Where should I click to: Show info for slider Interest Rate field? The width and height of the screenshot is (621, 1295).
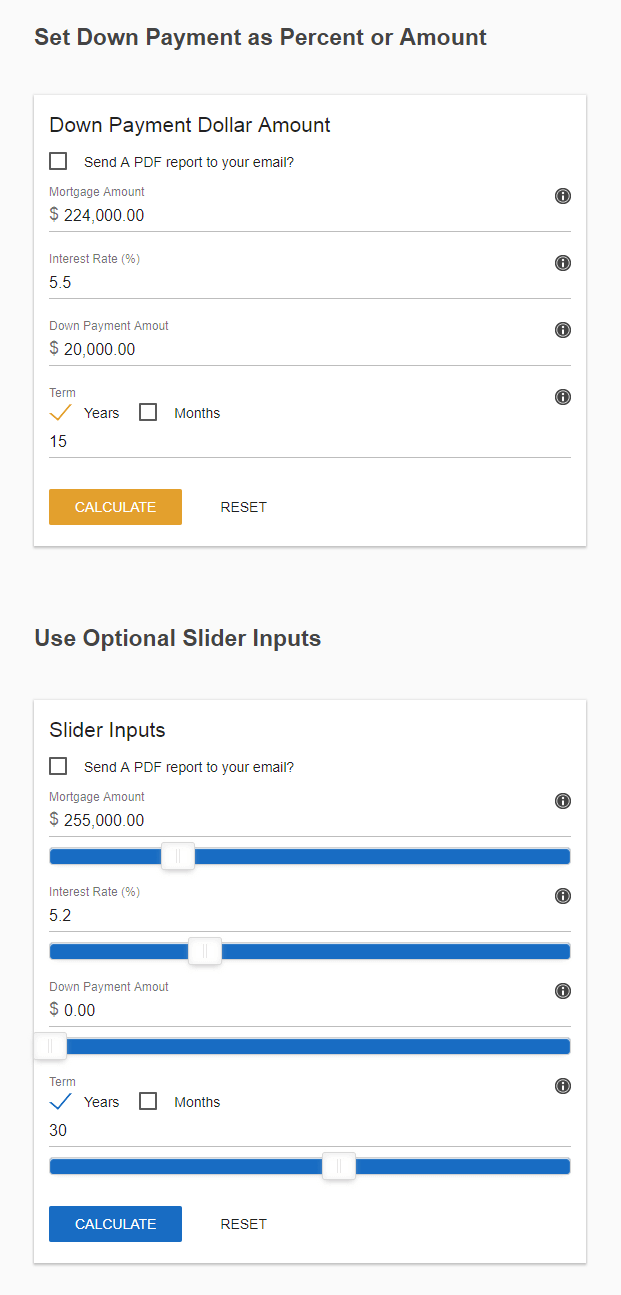tap(563, 896)
